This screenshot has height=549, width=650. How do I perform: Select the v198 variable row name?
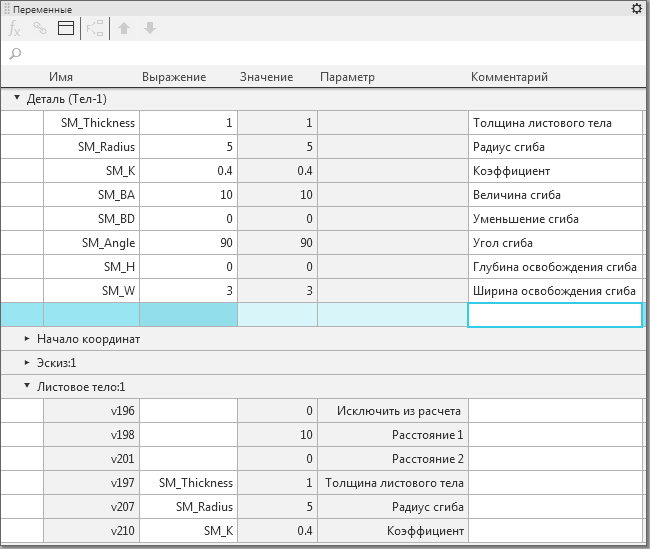(91, 435)
